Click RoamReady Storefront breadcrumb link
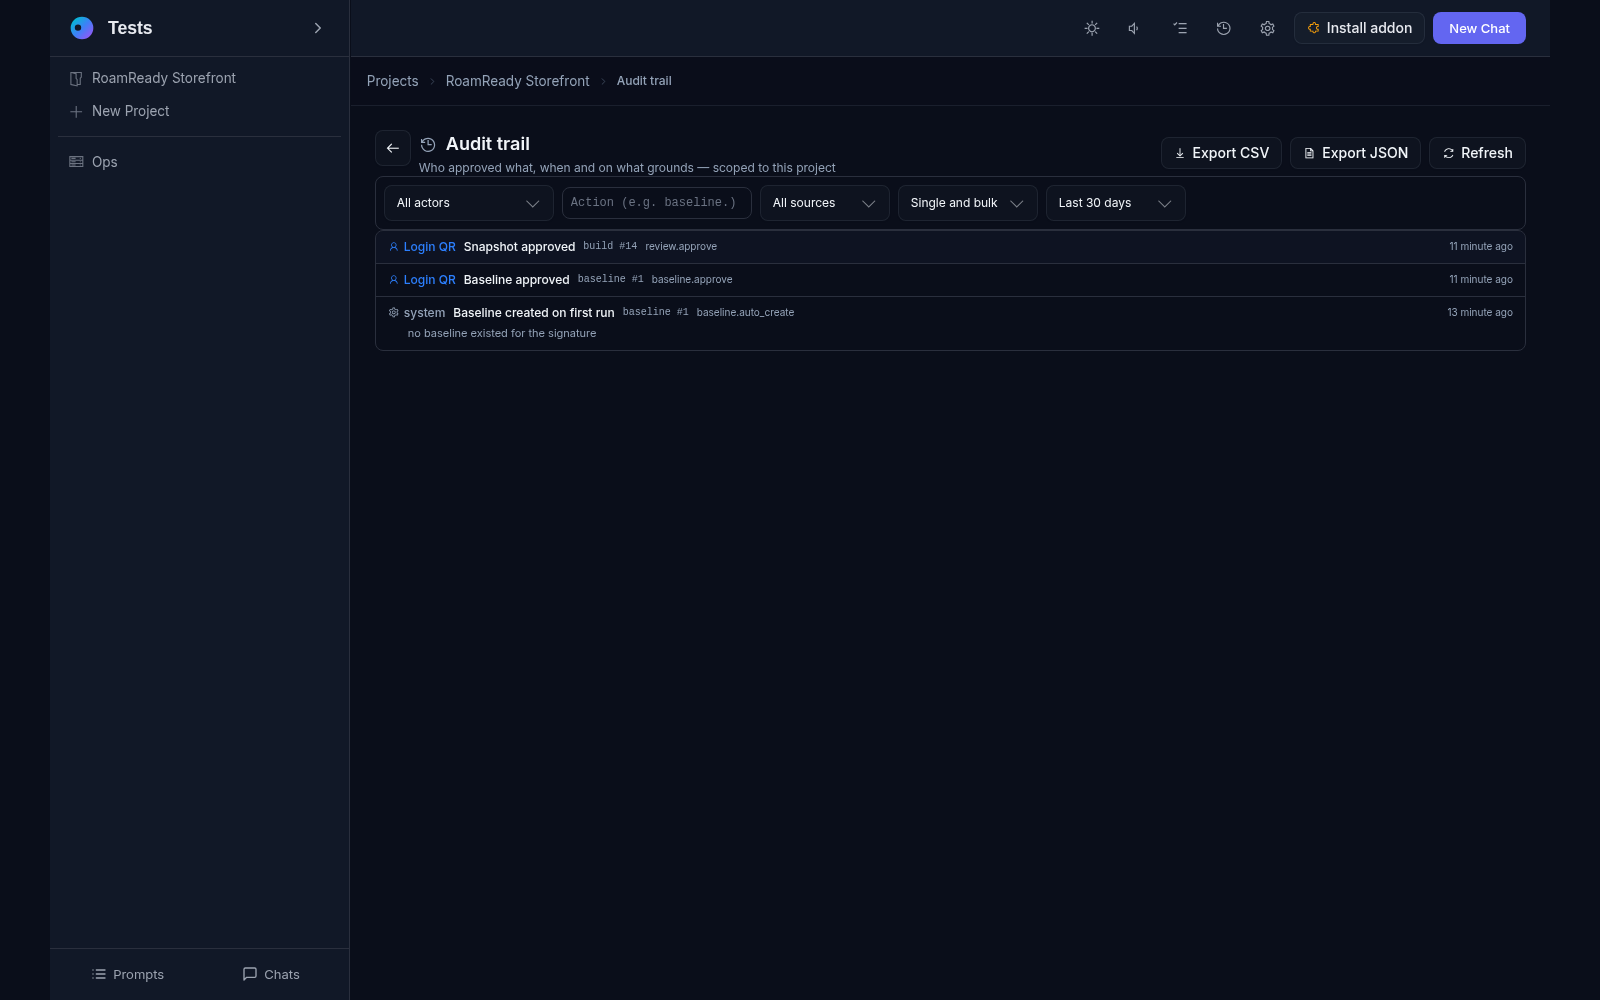The height and width of the screenshot is (1000, 1600). [517, 81]
